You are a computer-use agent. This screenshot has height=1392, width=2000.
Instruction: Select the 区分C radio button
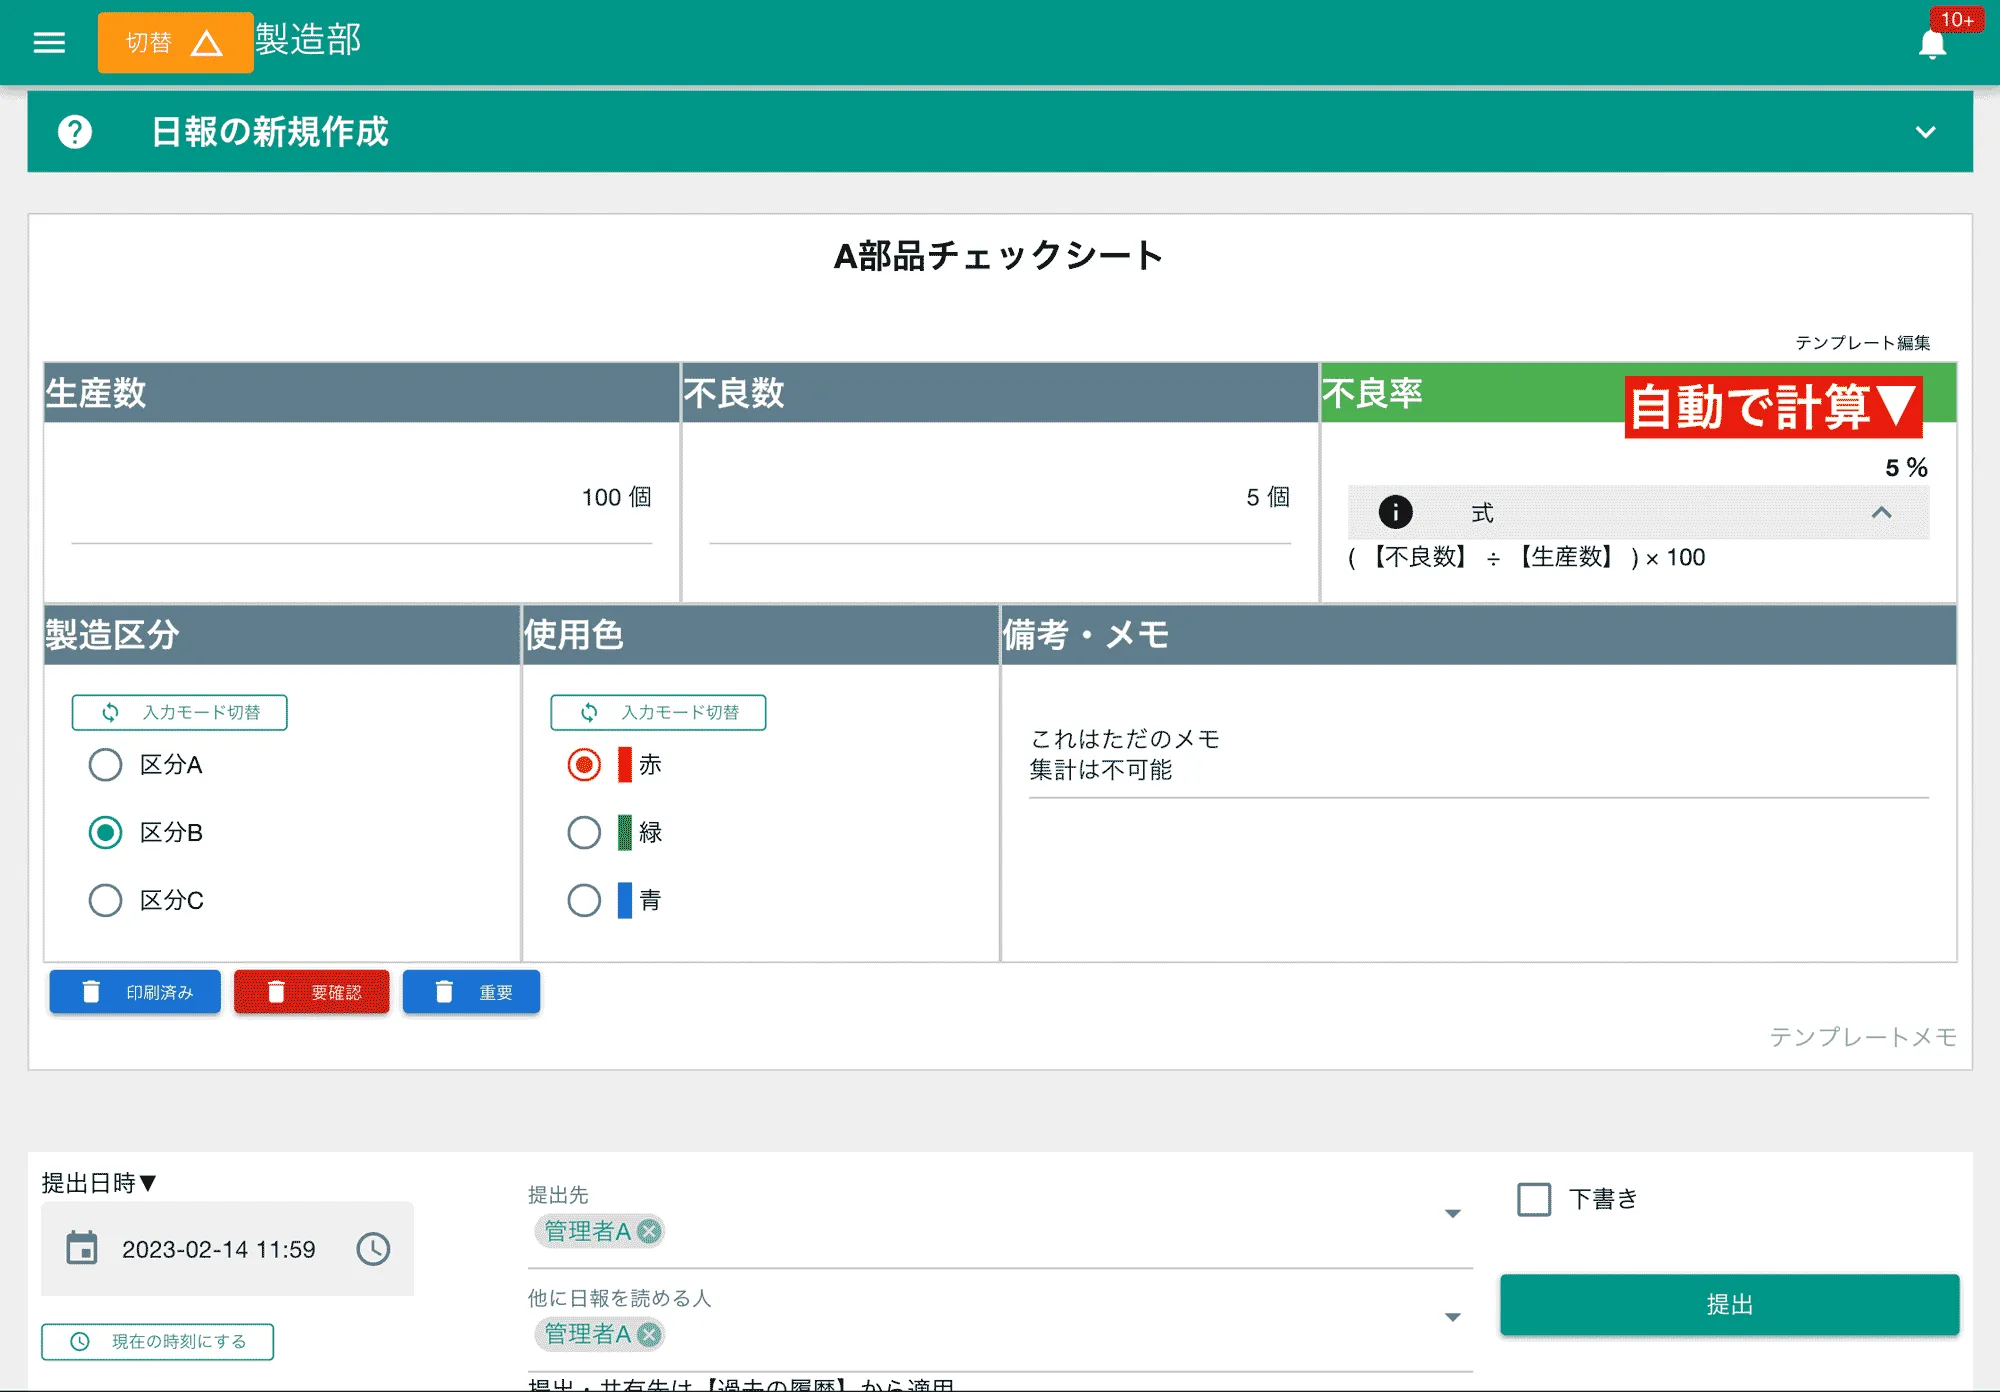tap(104, 900)
